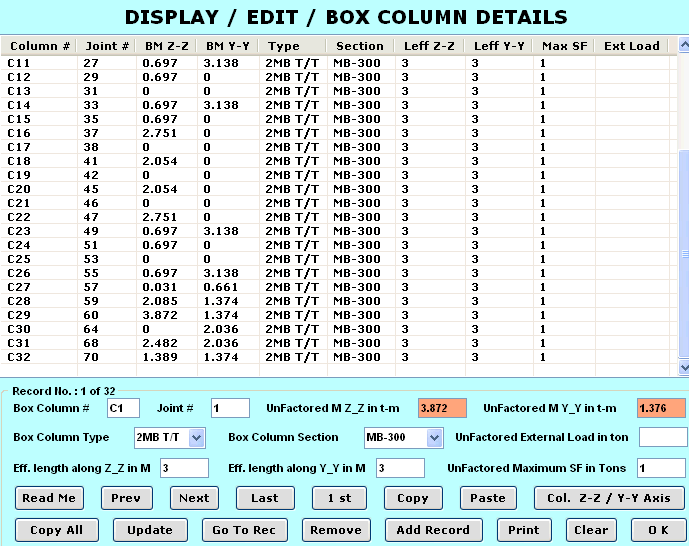Click UnFactored Maximum SF input field
Screen dimensions: 689x546
(x=661, y=468)
